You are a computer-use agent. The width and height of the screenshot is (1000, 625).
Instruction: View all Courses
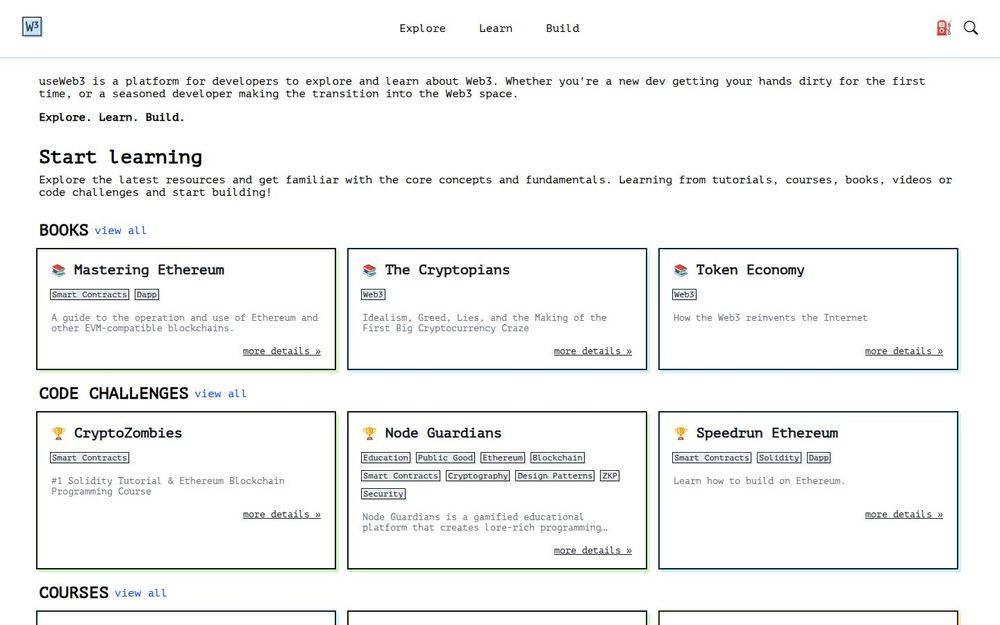tap(141, 592)
